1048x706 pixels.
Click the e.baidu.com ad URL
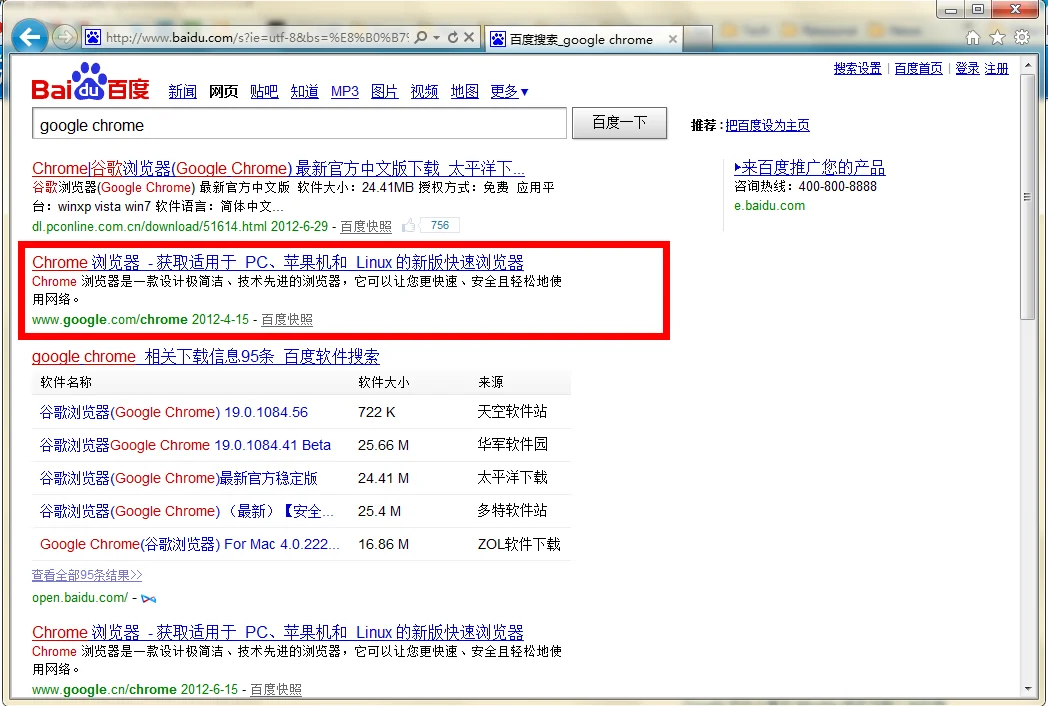click(769, 206)
